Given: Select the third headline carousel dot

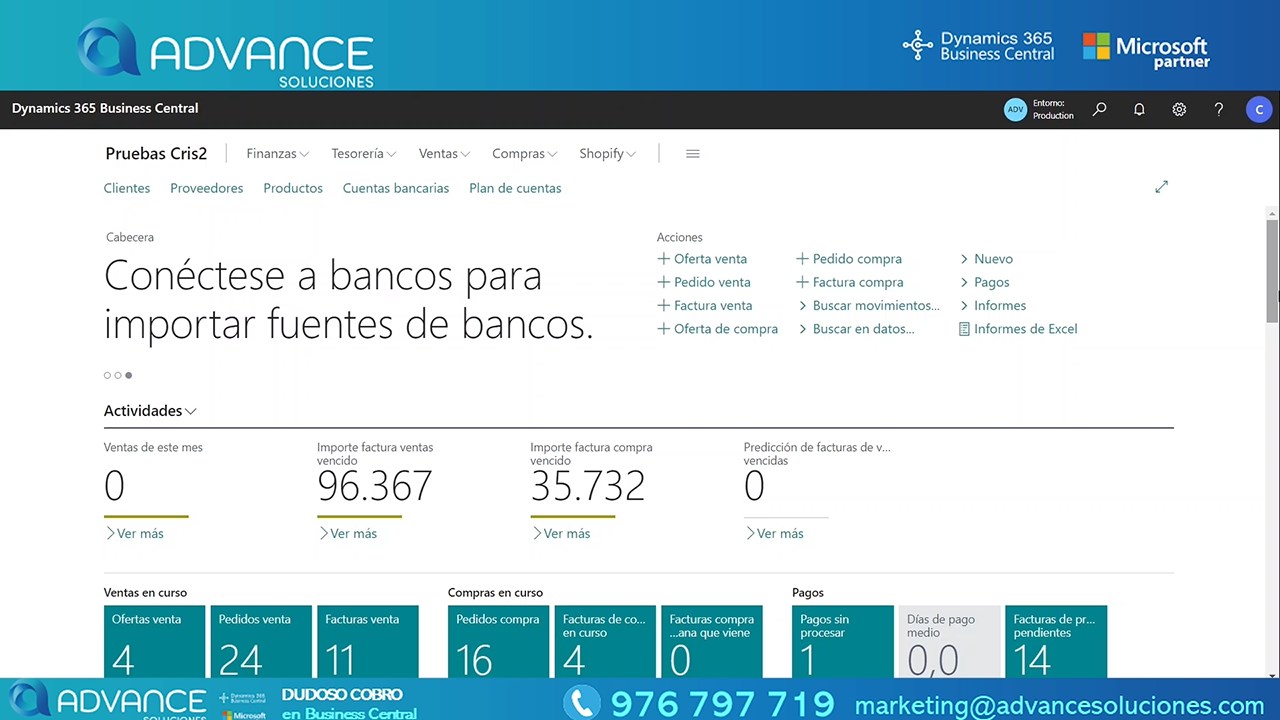Looking at the screenshot, I should pos(128,375).
